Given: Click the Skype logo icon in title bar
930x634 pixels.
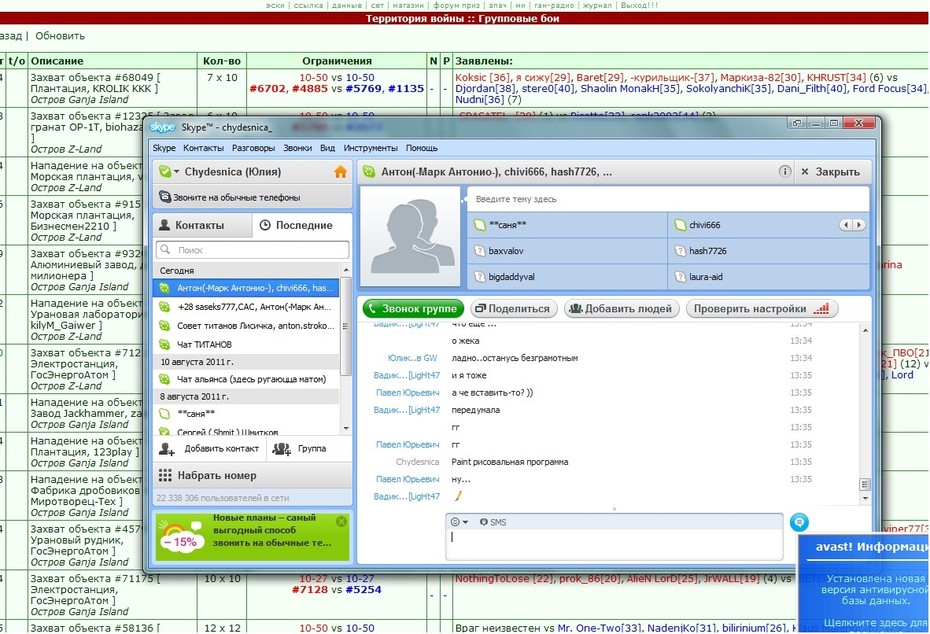Looking at the screenshot, I should tap(163, 127).
